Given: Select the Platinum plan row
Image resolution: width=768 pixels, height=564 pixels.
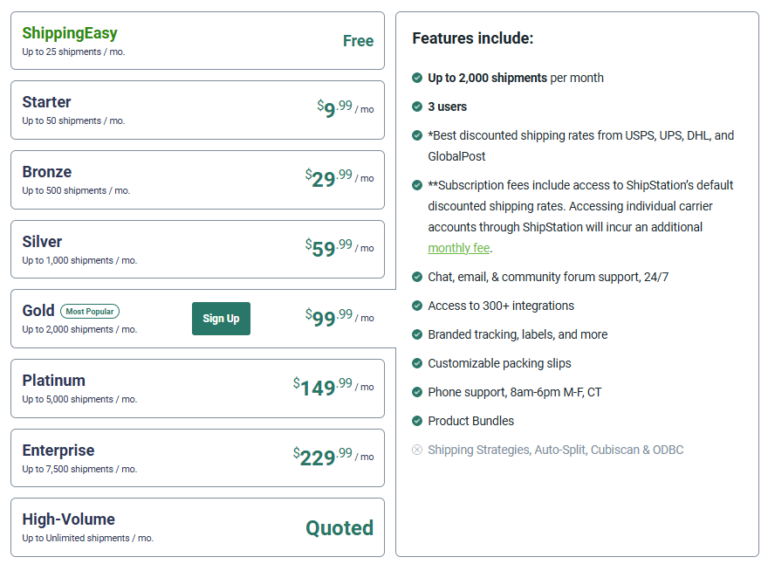Looking at the screenshot, I should pyautogui.click(x=197, y=388).
